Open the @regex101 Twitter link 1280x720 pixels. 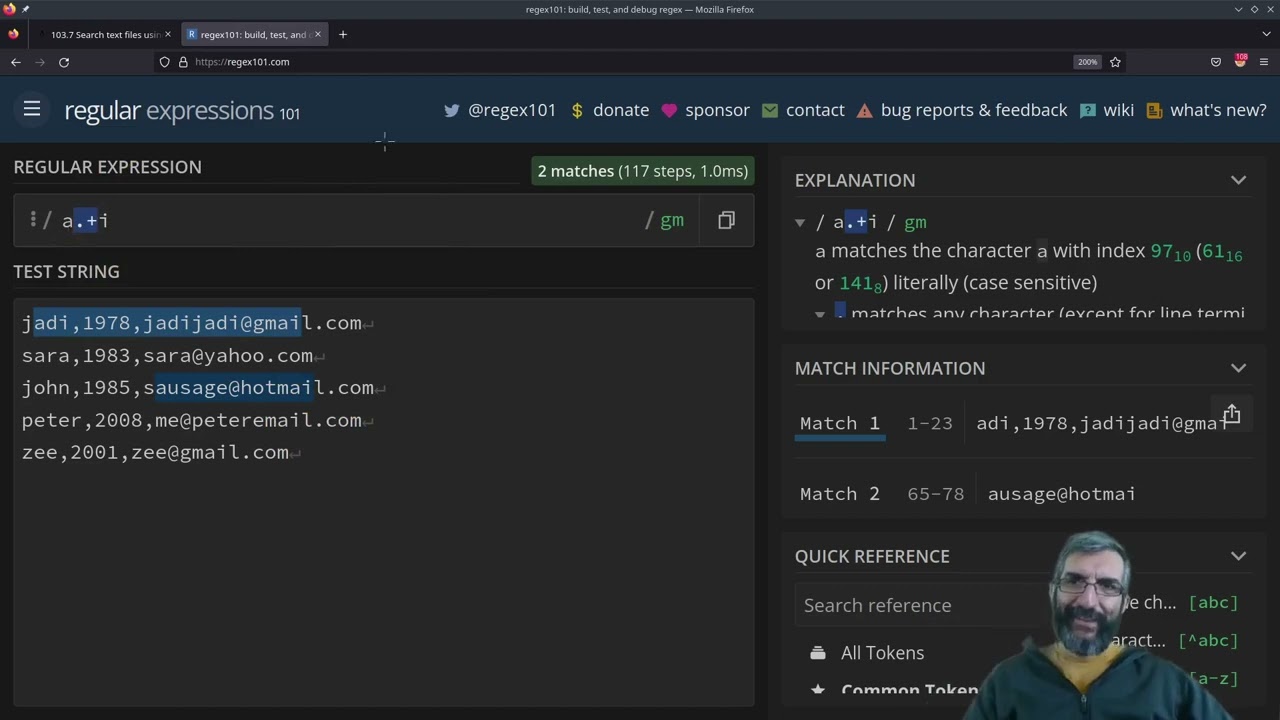pyautogui.click(x=511, y=110)
